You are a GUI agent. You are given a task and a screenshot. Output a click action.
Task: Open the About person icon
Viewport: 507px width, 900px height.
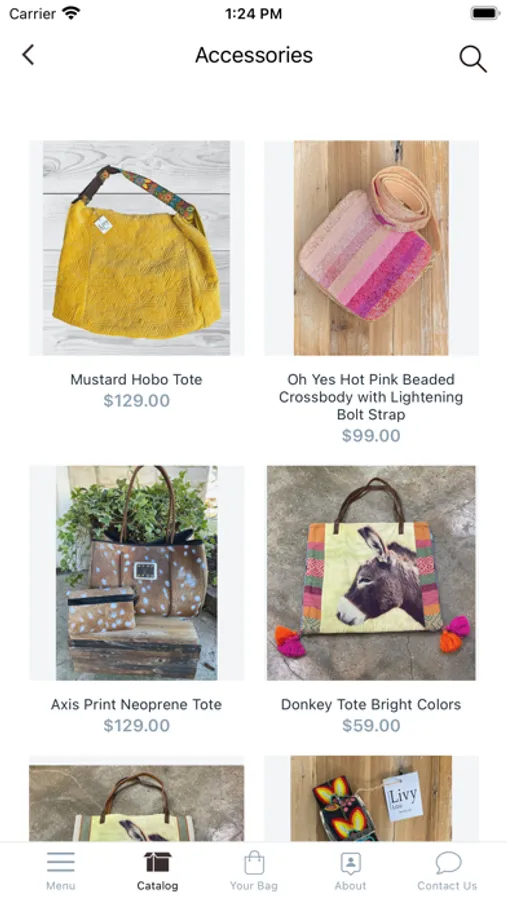tap(350, 862)
